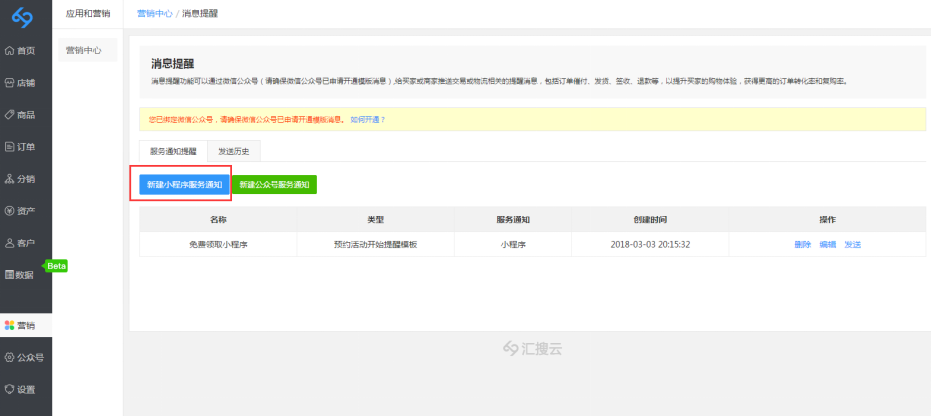Open the 数据 data section icon
Screen dimensions: 931x416
pyautogui.click(x=10, y=274)
